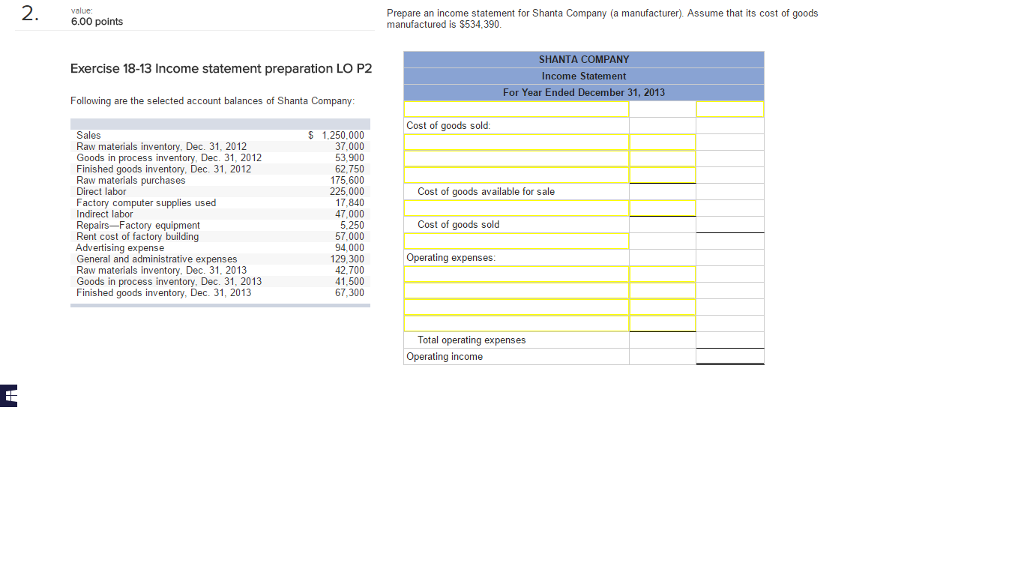Click first amount field under 'Operating expenses:'
1024x587 pixels.
point(662,274)
